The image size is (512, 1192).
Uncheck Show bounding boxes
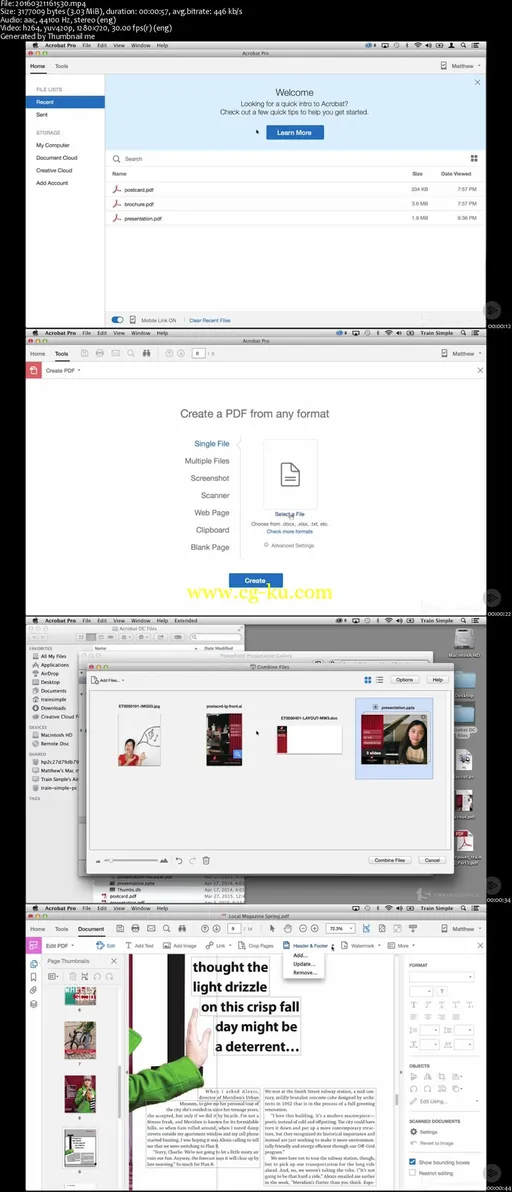click(412, 1162)
